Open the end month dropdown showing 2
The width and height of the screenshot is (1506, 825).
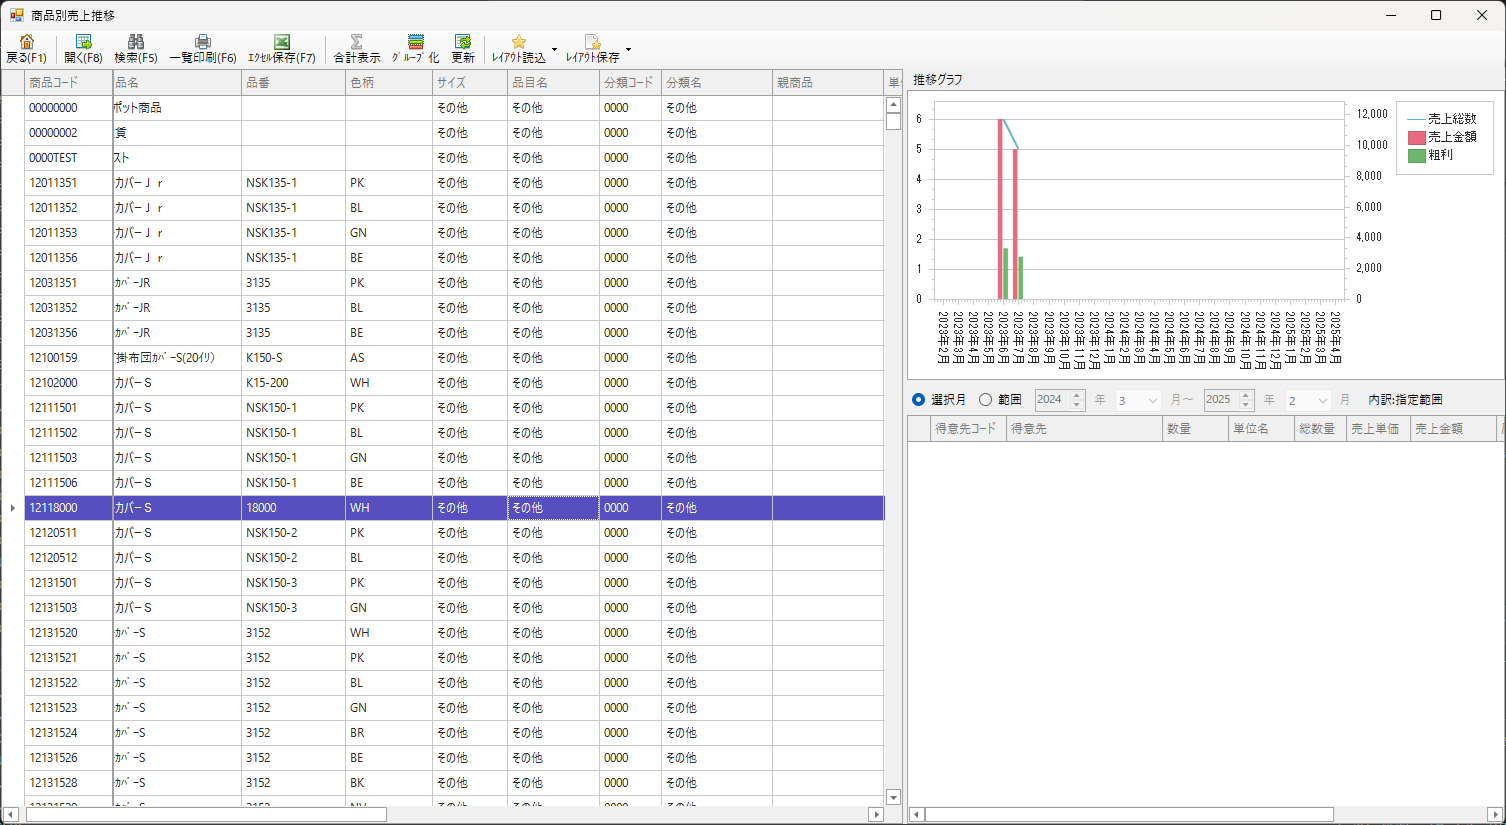pyautogui.click(x=1322, y=400)
